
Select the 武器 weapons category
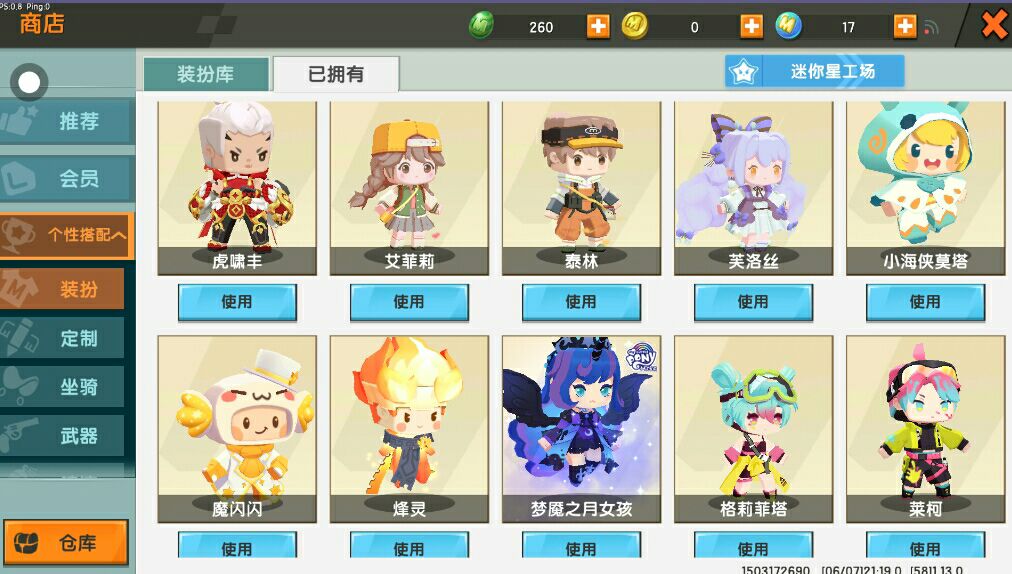click(62, 436)
